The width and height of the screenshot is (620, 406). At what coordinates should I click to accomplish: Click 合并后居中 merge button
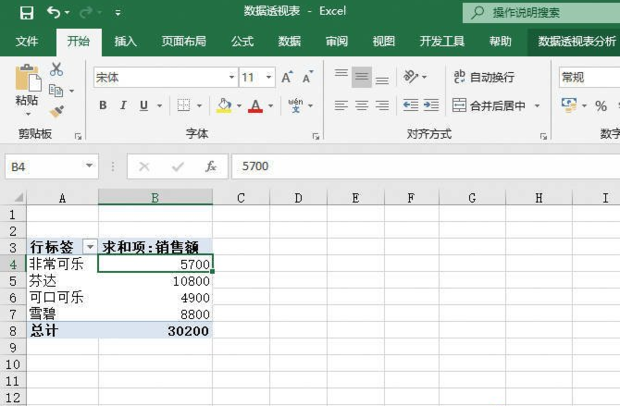[489, 105]
